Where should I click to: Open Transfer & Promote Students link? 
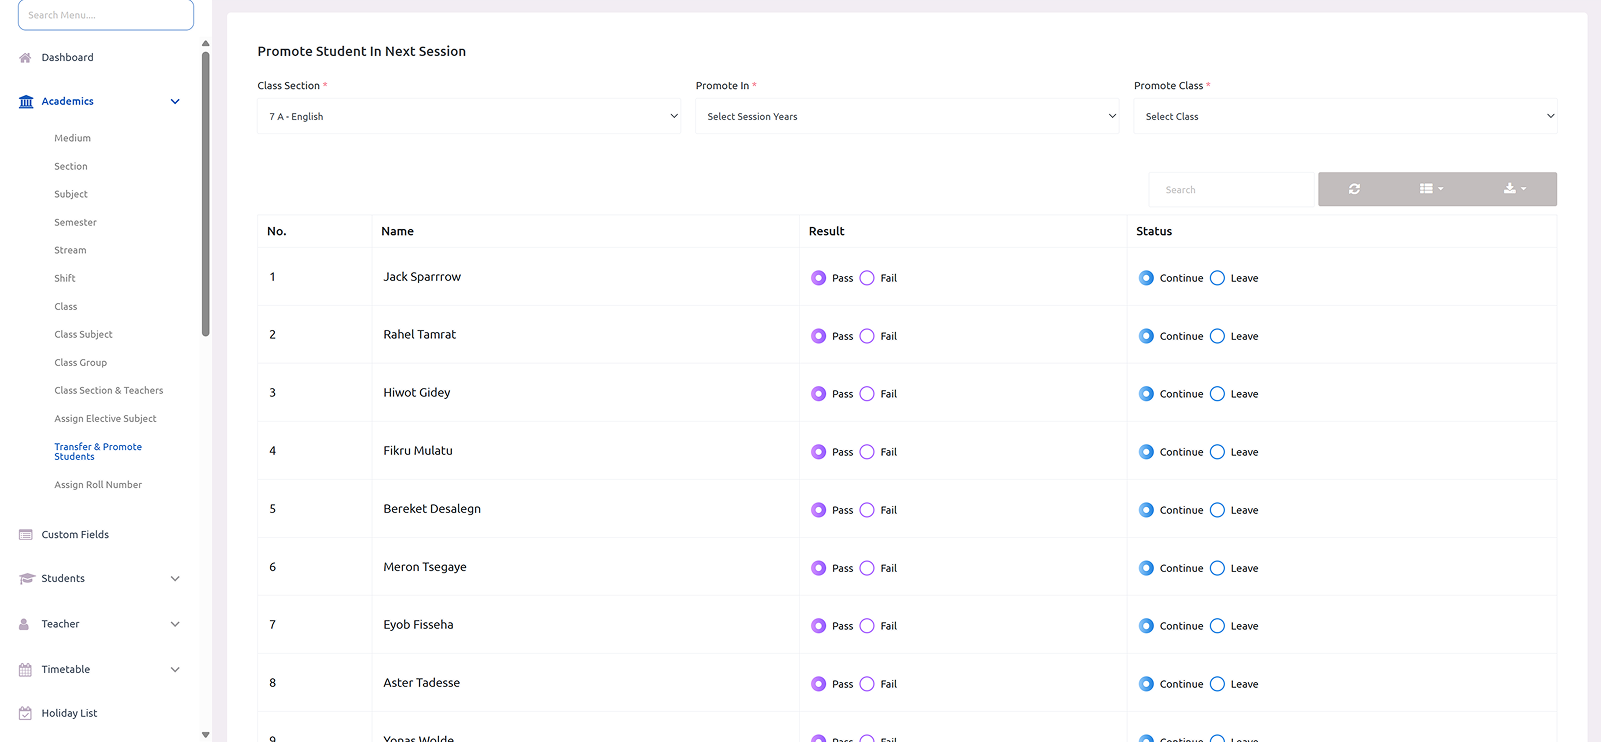pyautogui.click(x=98, y=452)
